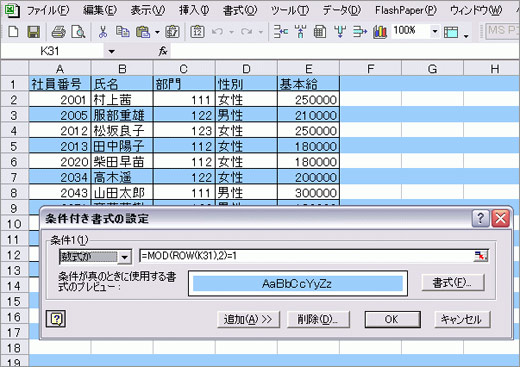Click the 削除(D)... button
The image size is (520, 367).
pyautogui.click(x=318, y=319)
